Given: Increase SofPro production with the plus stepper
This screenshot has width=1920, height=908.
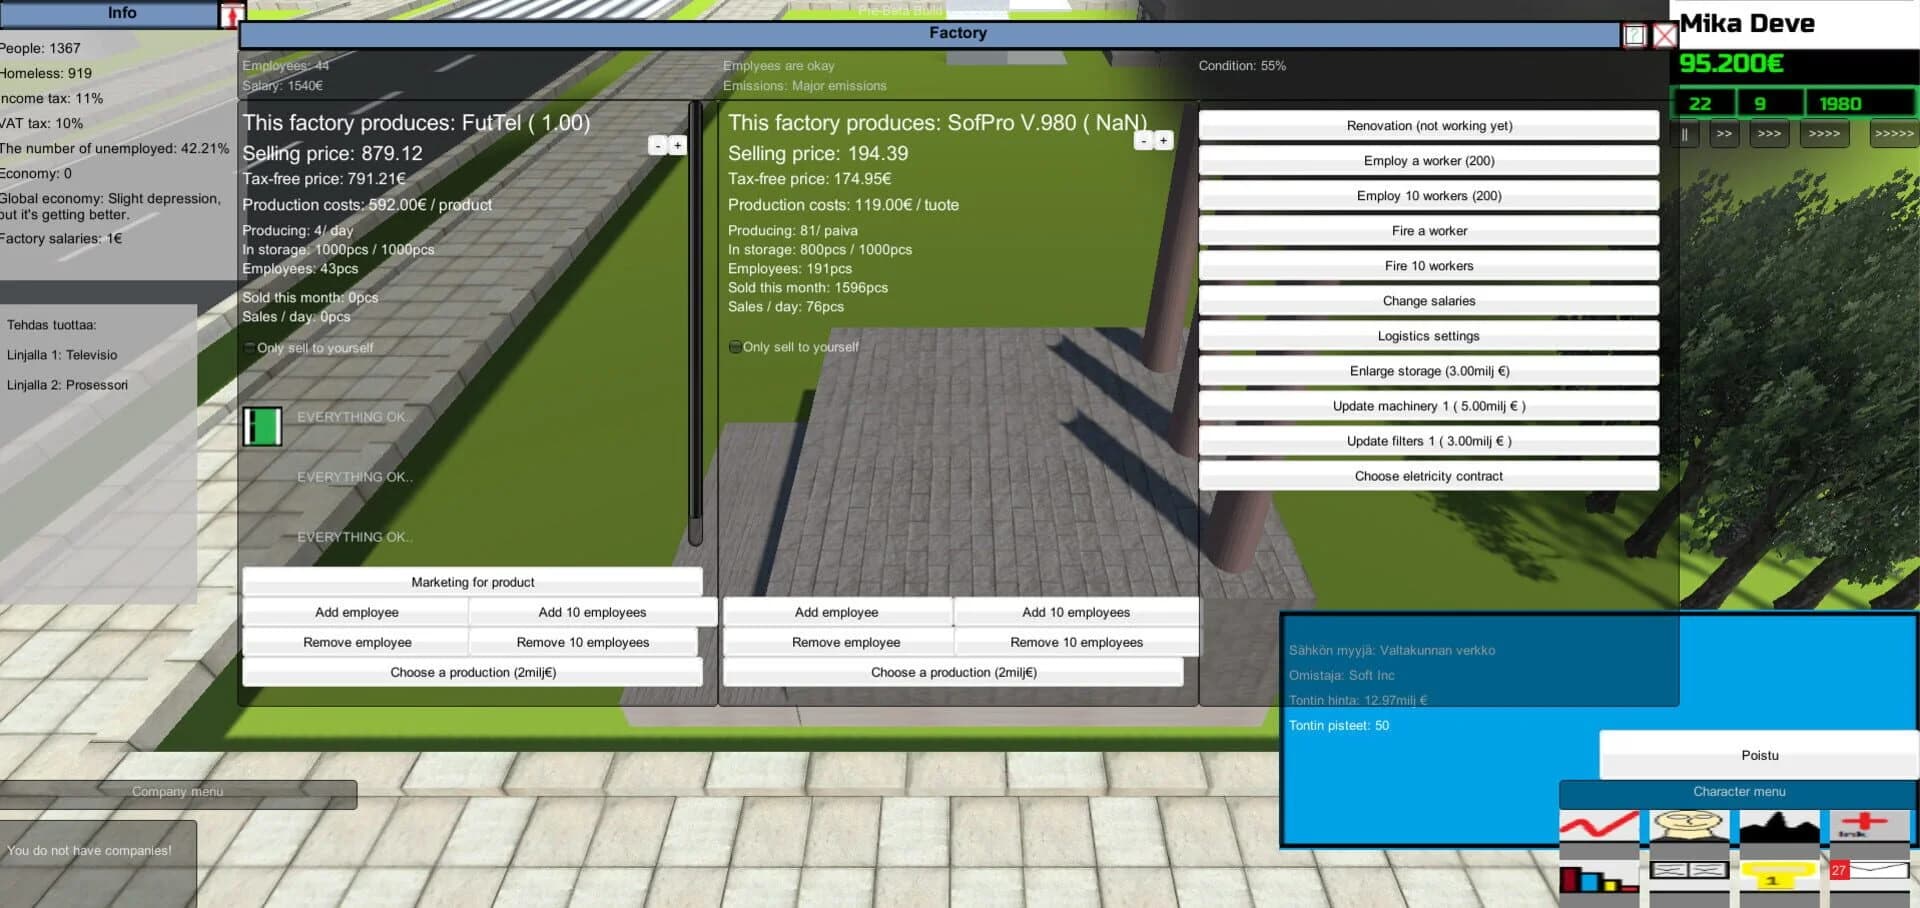Looking at the screenshot, I should (1163, 140).
